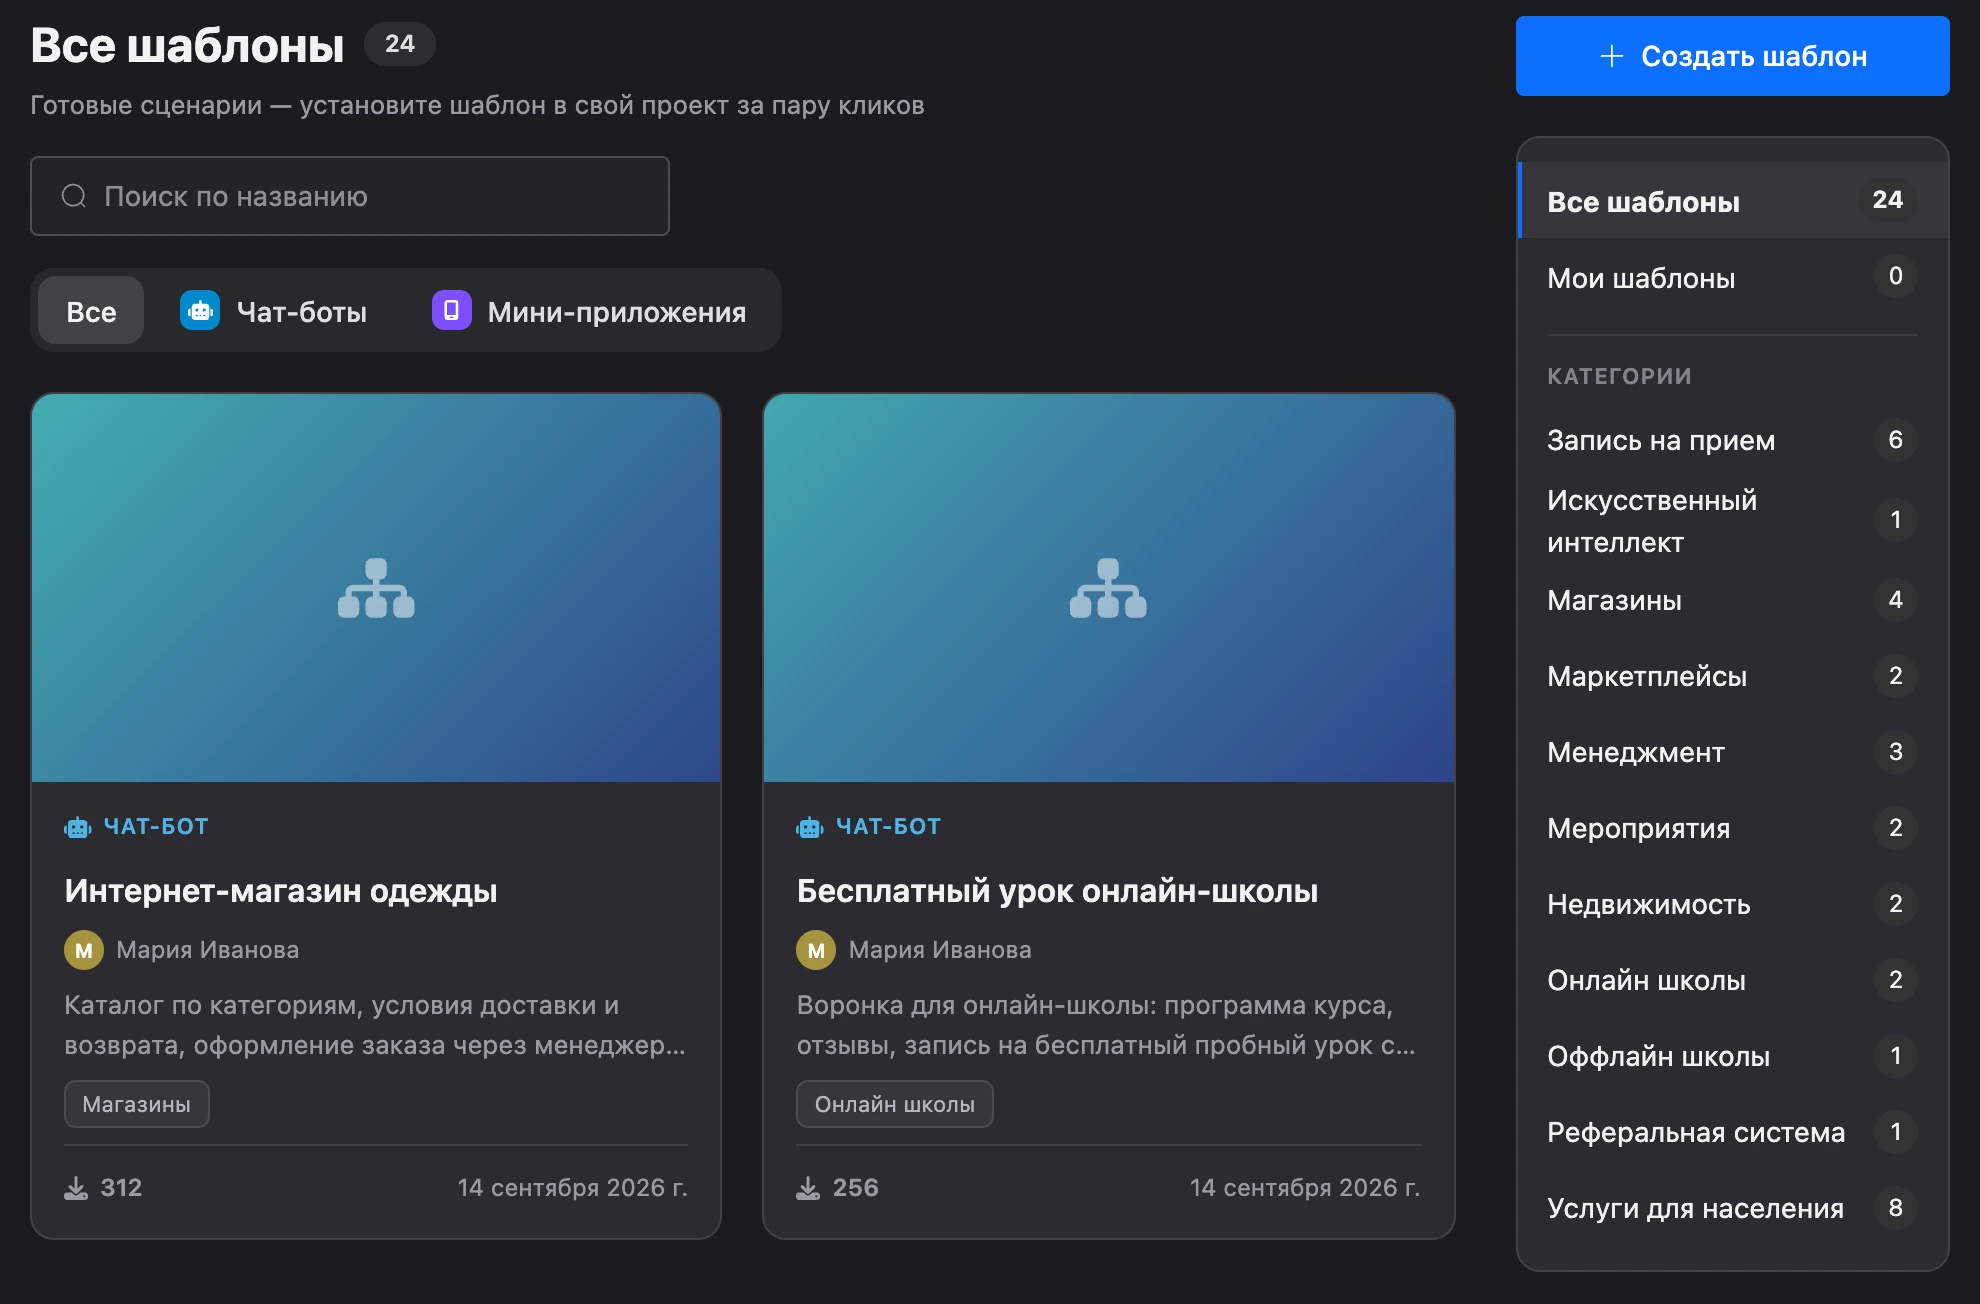Select the Недвижимость category
1980x1304 pixels.
pyautogui.click(x=1732, y=904)
